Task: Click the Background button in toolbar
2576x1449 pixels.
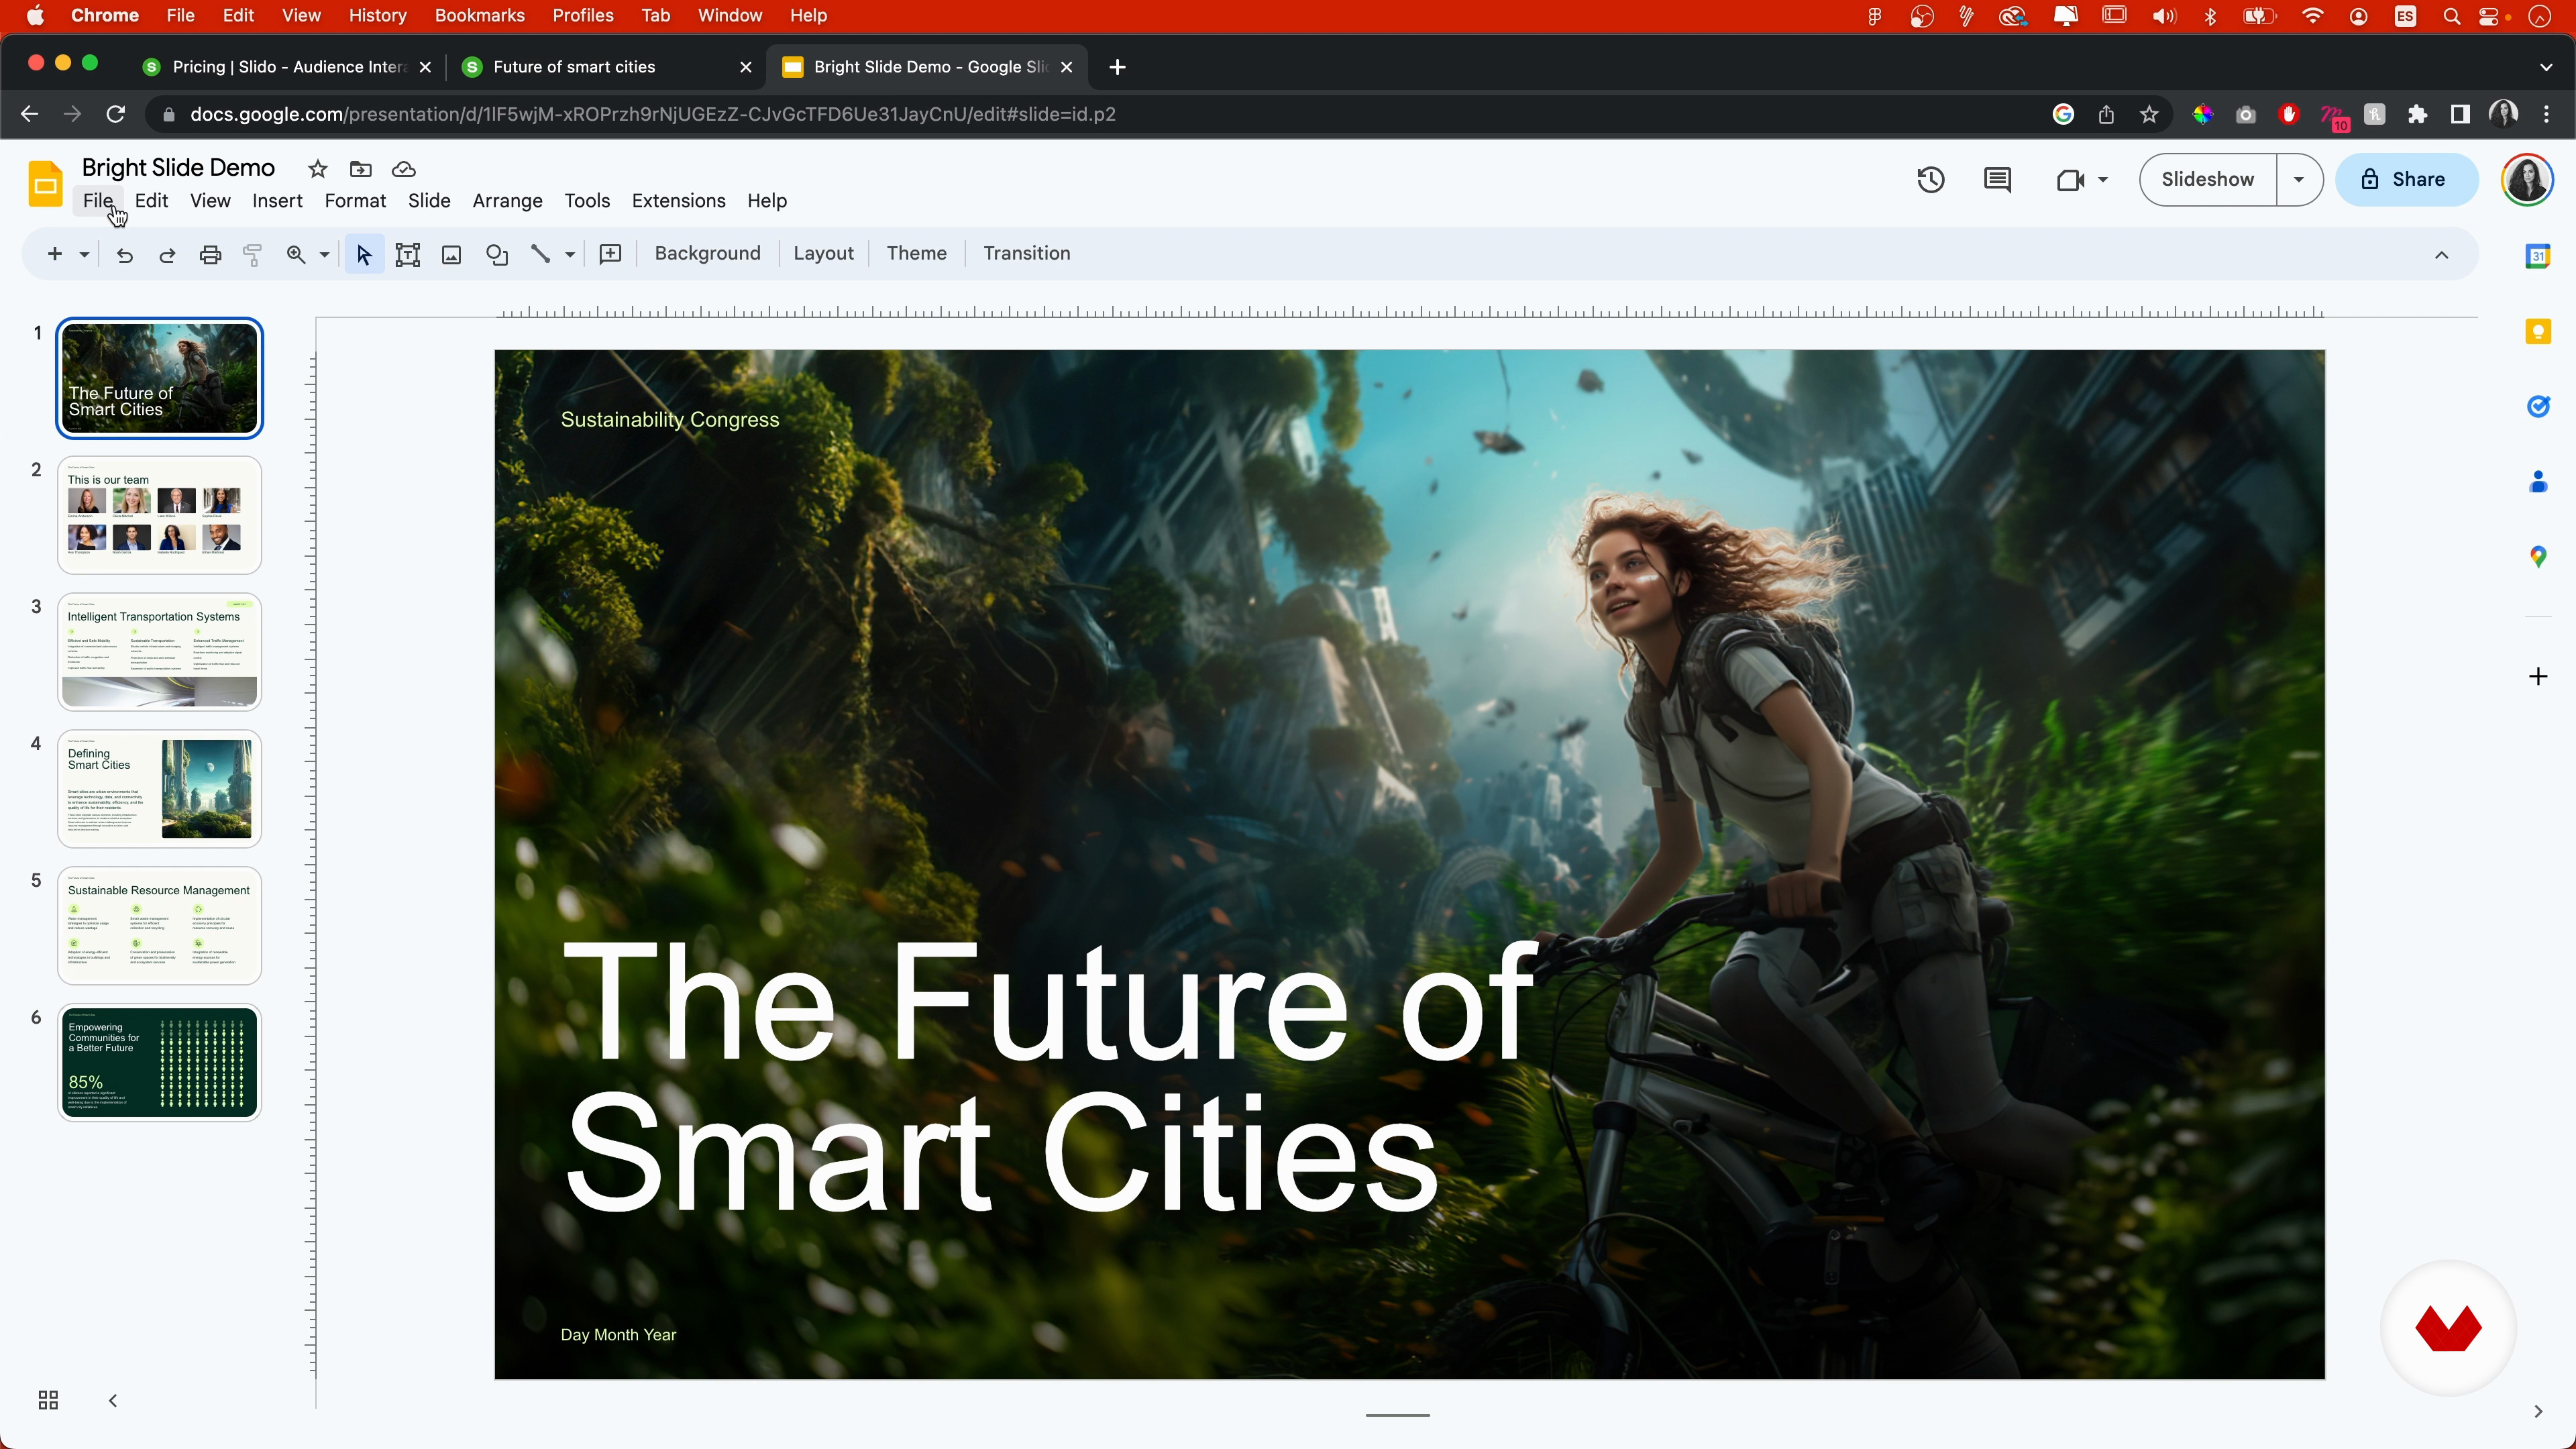Action: point(707,254)
